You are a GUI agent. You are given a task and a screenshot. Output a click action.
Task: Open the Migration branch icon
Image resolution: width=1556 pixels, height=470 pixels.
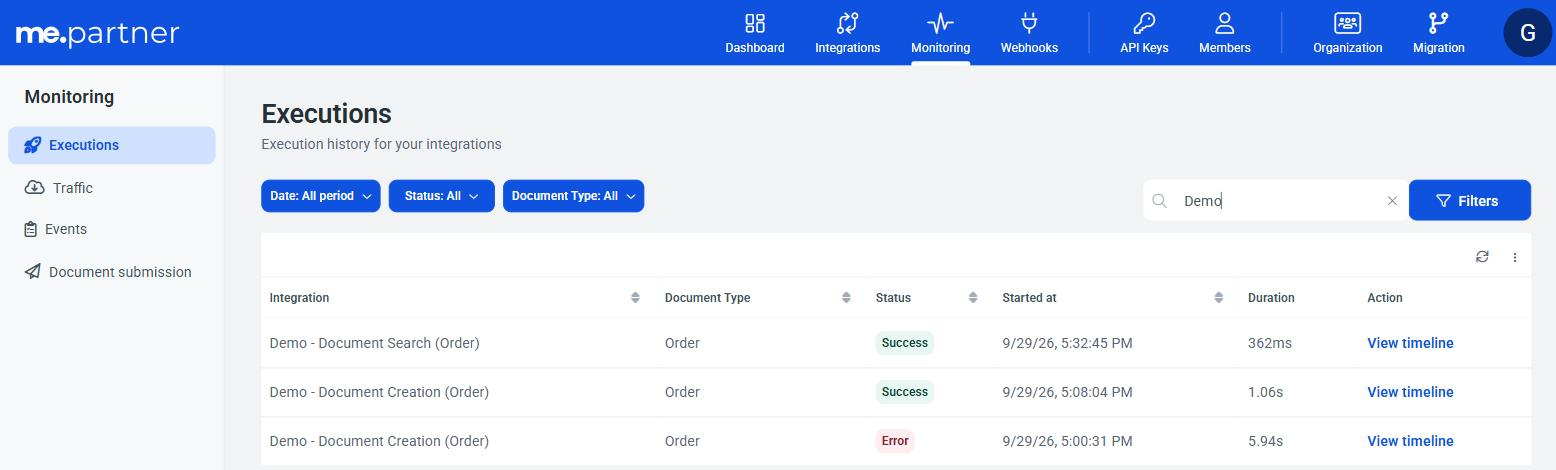(x=1439, y=23)
